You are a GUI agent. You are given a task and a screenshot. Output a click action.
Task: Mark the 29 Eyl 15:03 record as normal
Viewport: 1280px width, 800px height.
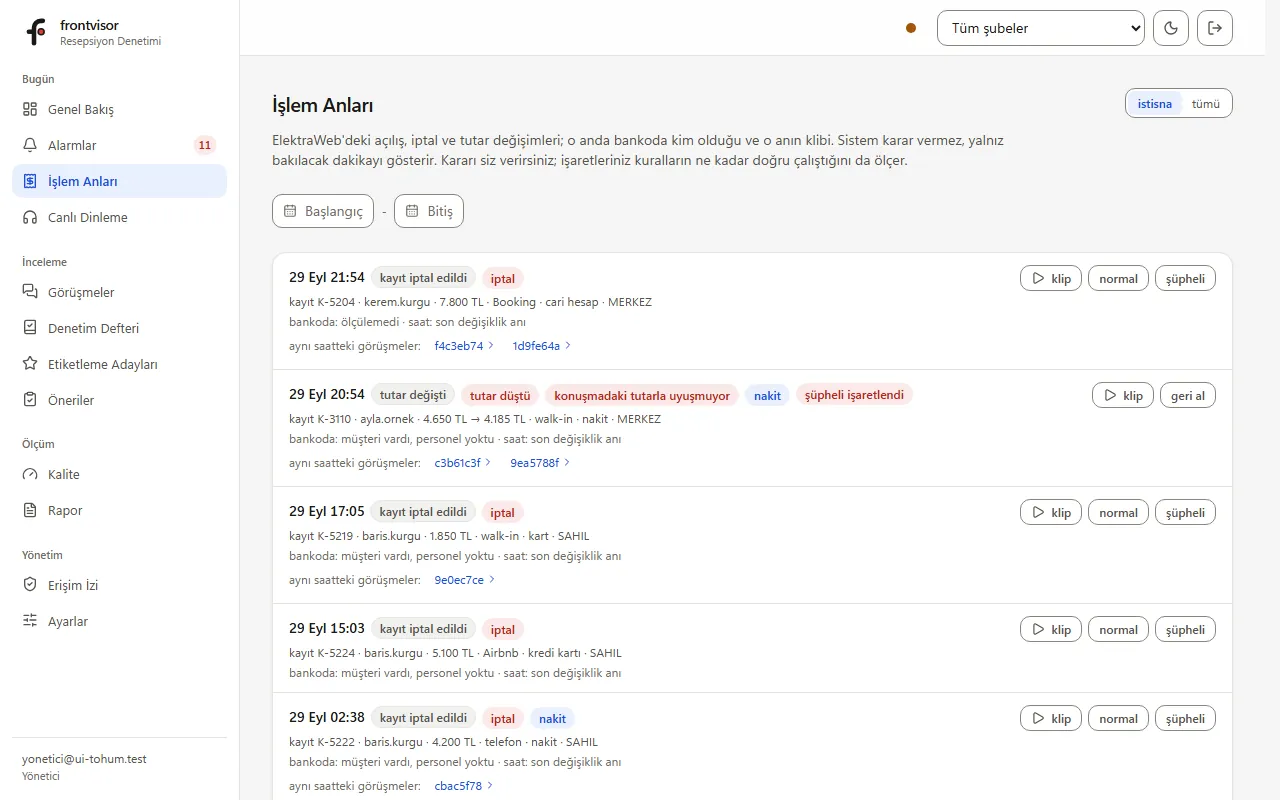1118,629
